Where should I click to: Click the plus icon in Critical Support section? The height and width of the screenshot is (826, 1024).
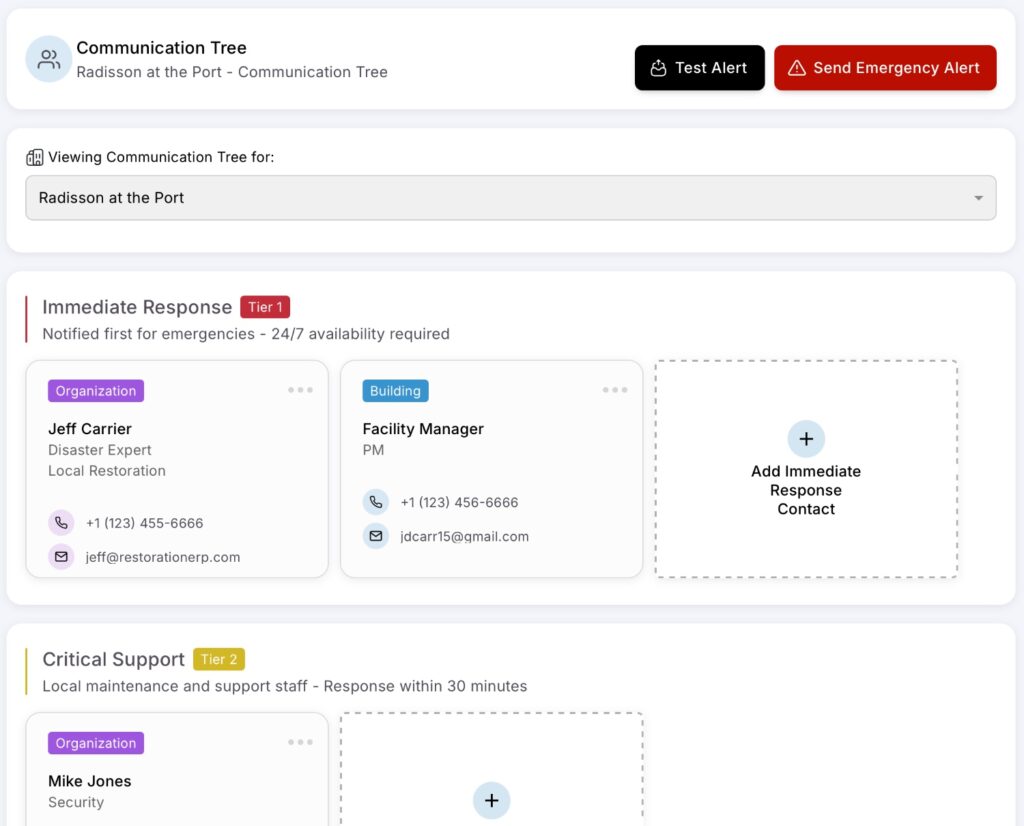[491, 800]
